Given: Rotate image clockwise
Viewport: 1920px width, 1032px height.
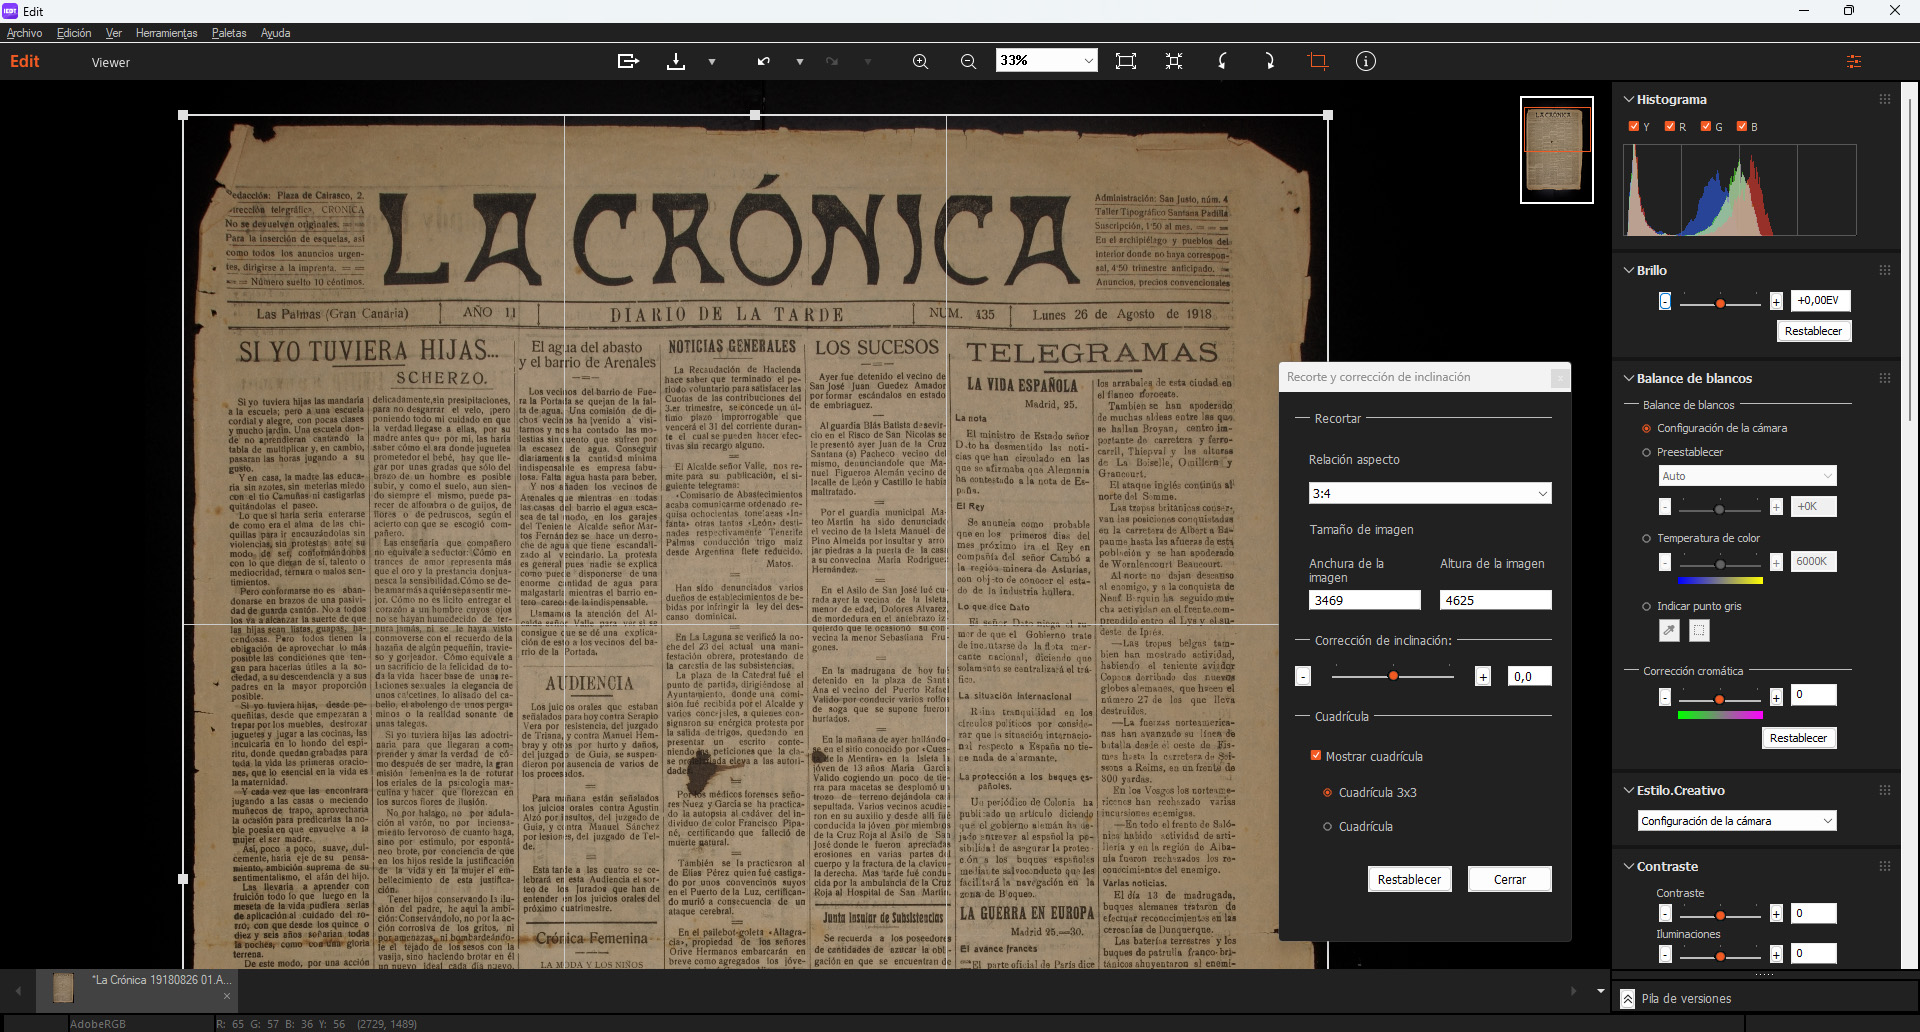Looking at the screenshot, I should pyautogui.click(x=1270, y=61).
